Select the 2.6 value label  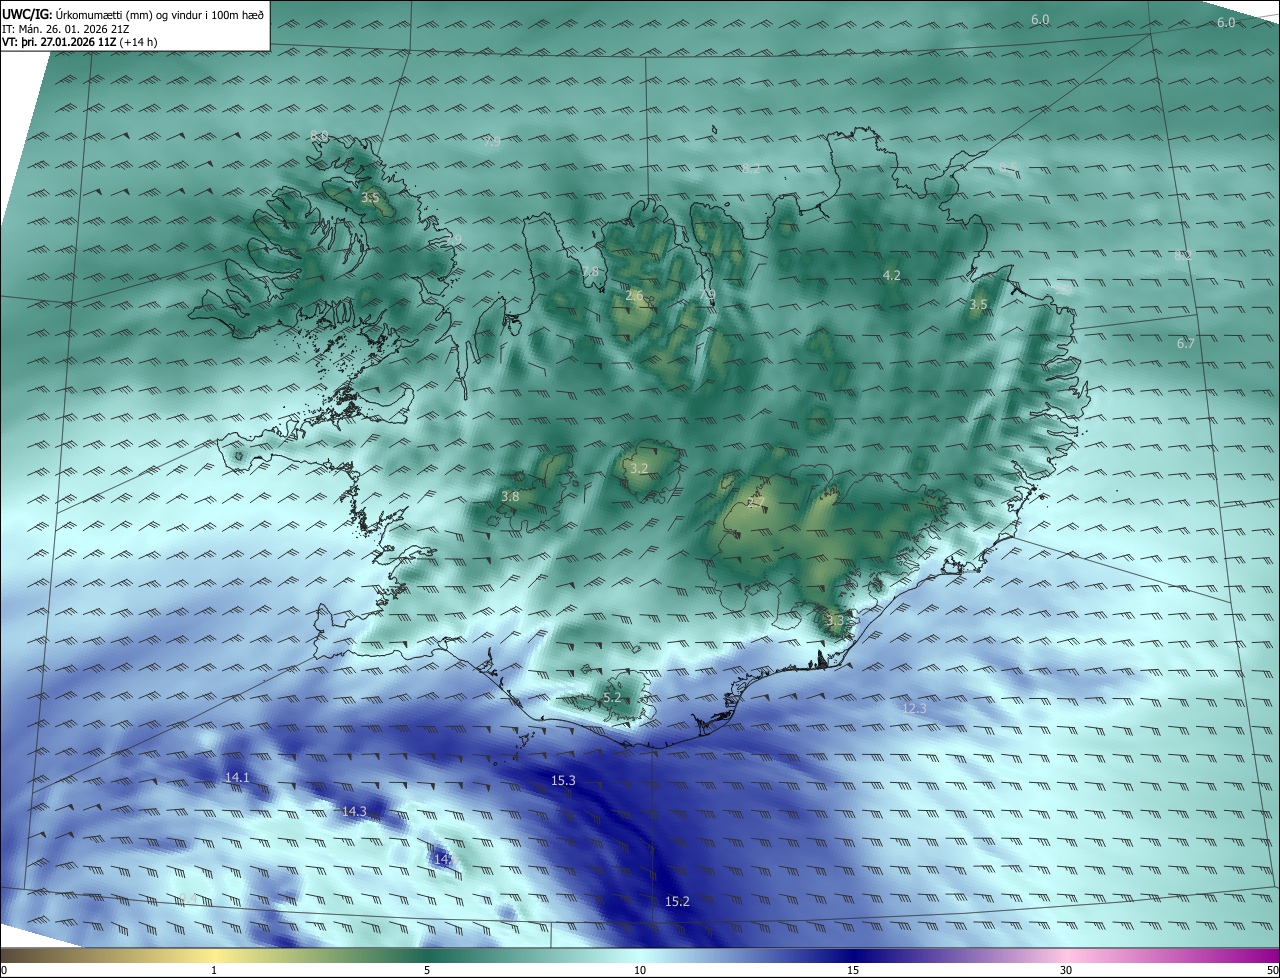click(635, 296)
